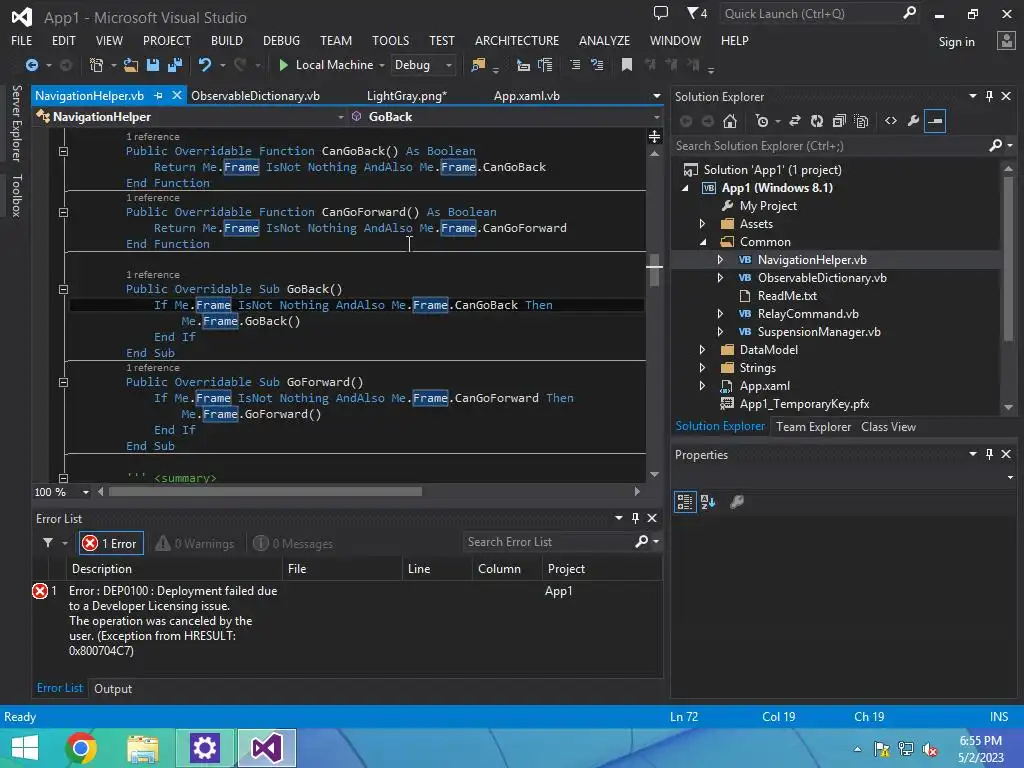The width and height of the screenshot is (1024, 768).
Task: Open the feedback speech bubble icon
Action: pos(661,13)
